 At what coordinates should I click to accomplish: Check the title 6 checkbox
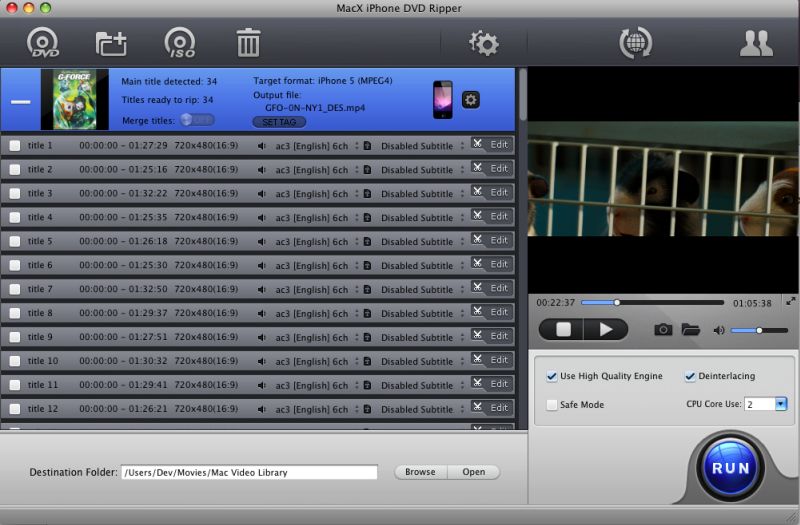click(x=15, y=265)
